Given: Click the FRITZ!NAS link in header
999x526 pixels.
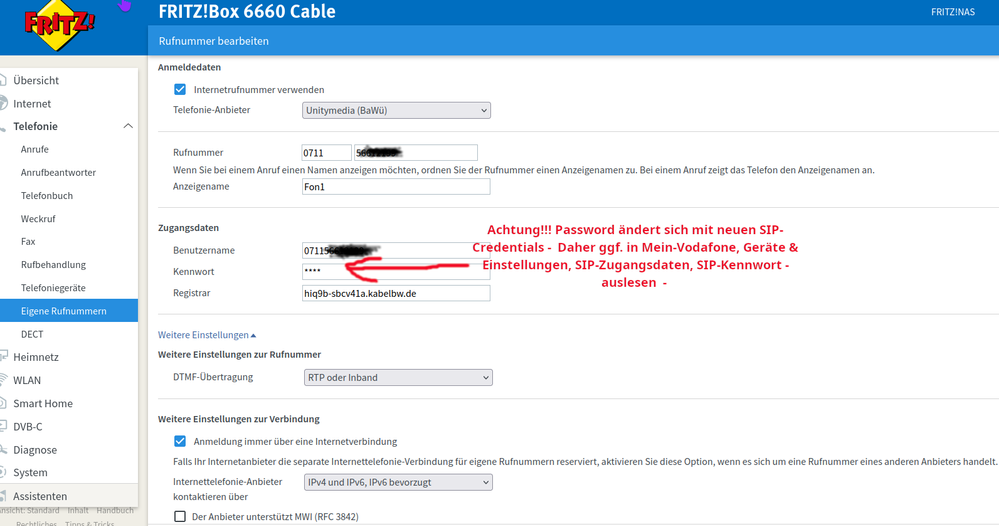Looking at the screenshot, I should tap(952, 11).
